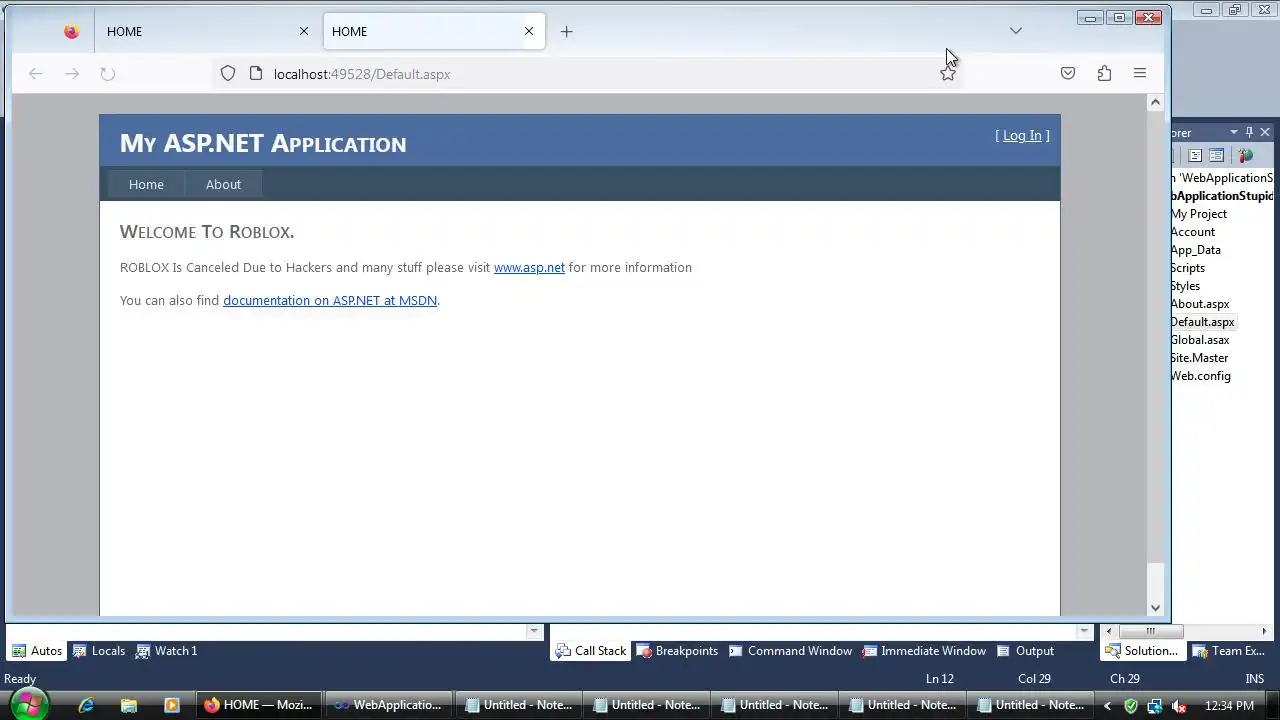
Task: Select Web.config in Solution Explorer
Action: coord(1201,376)
